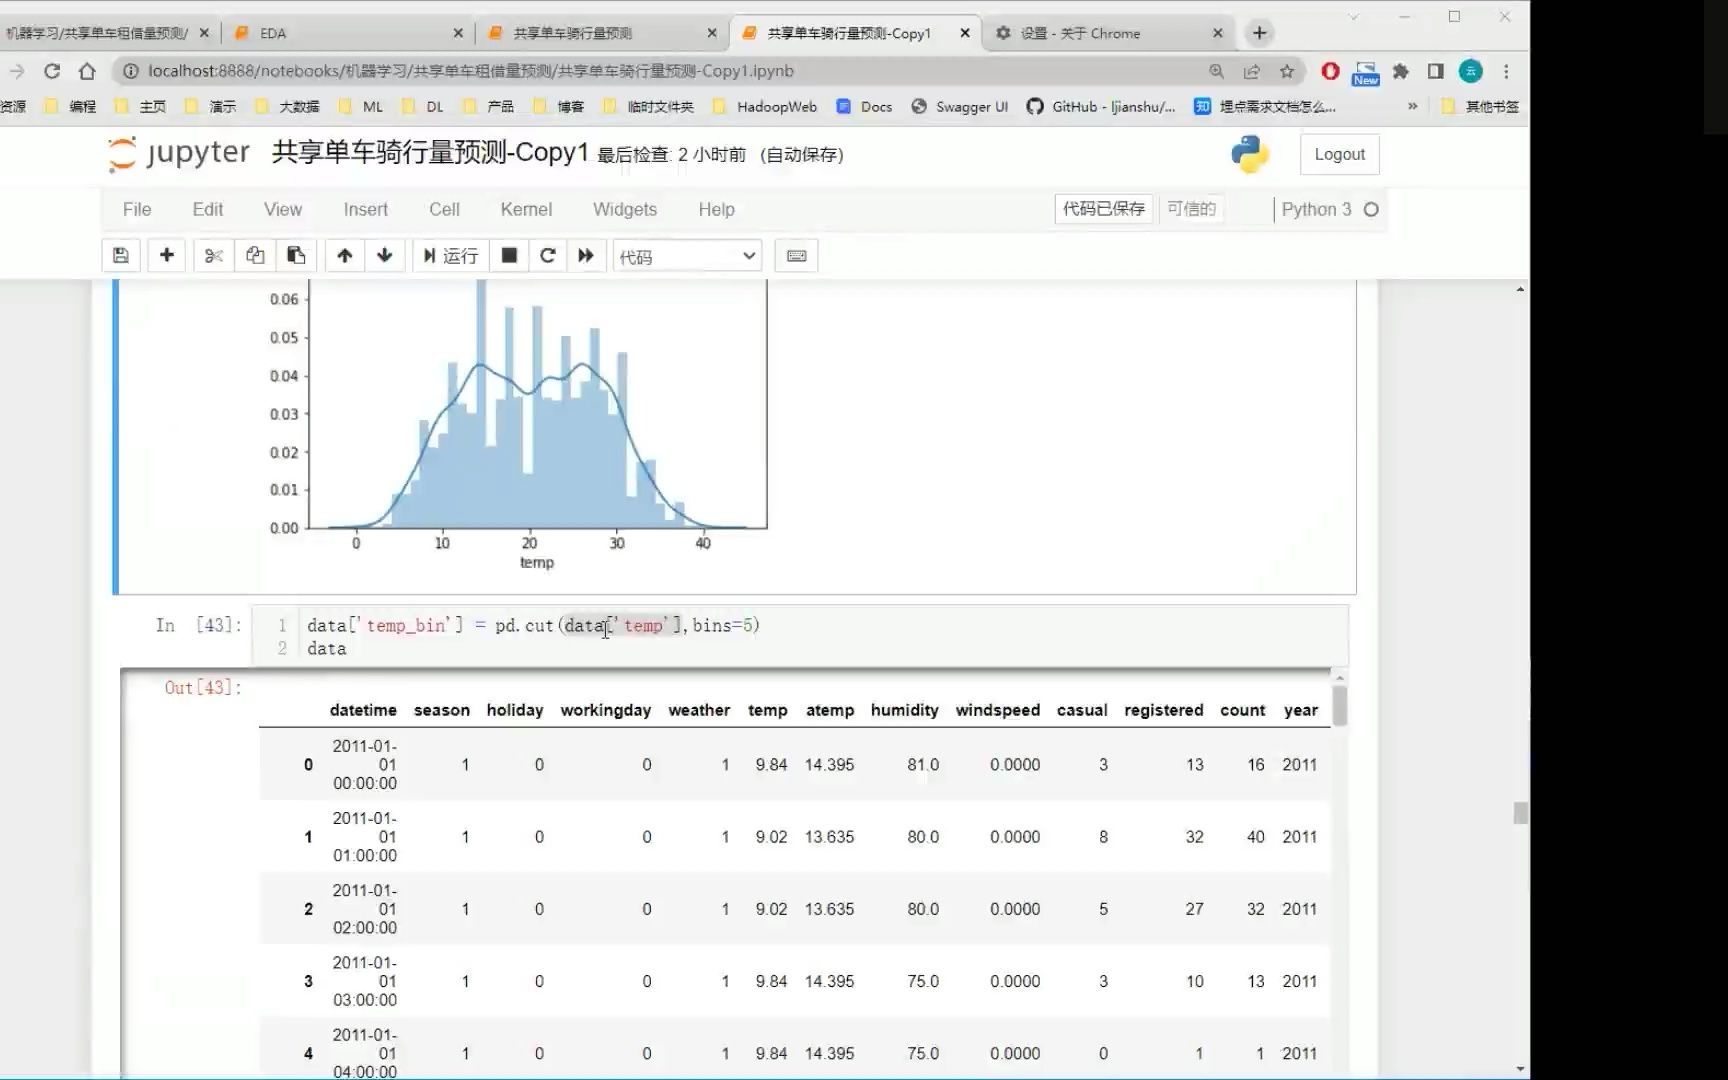Screen dimensions: 1728x1080
Task: Restart and run all with the fast-forward icon
Action: 586,256
